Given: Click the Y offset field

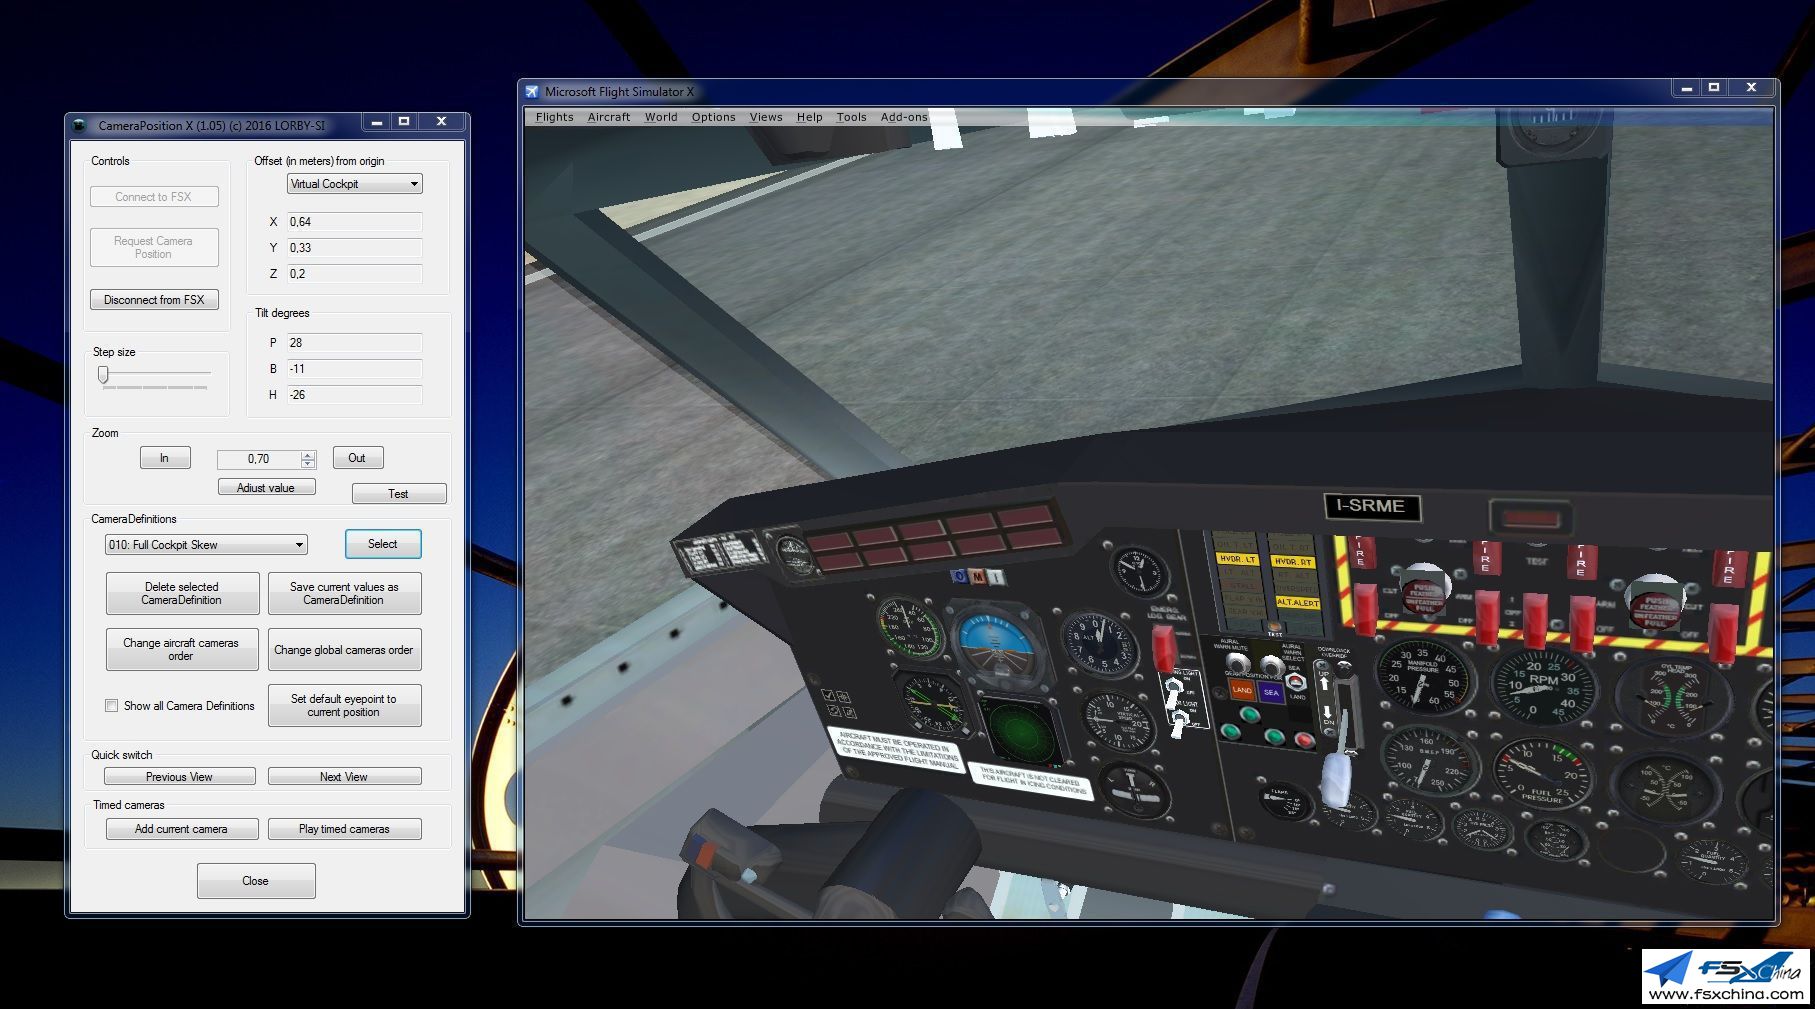Looking at the screenshot, I should 354,248.
